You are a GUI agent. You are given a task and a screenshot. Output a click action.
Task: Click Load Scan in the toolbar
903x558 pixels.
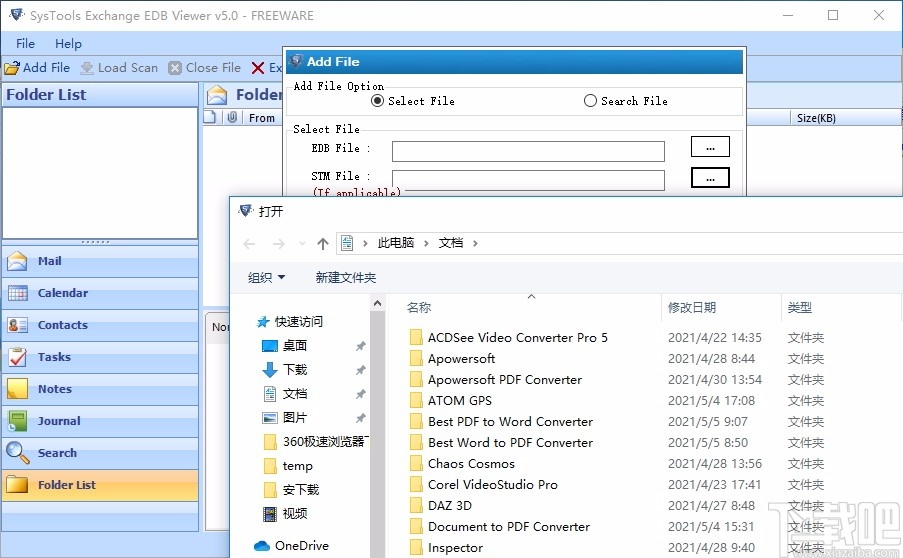click(119, 68)
